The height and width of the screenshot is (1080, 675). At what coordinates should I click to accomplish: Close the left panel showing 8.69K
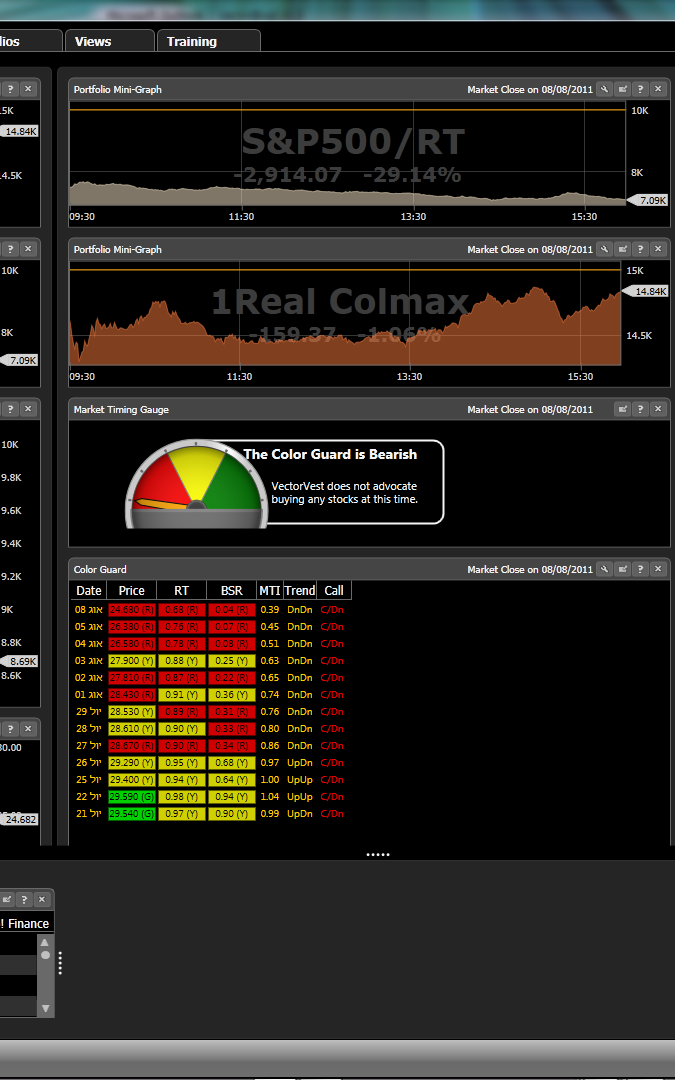(x=28, y=408)
